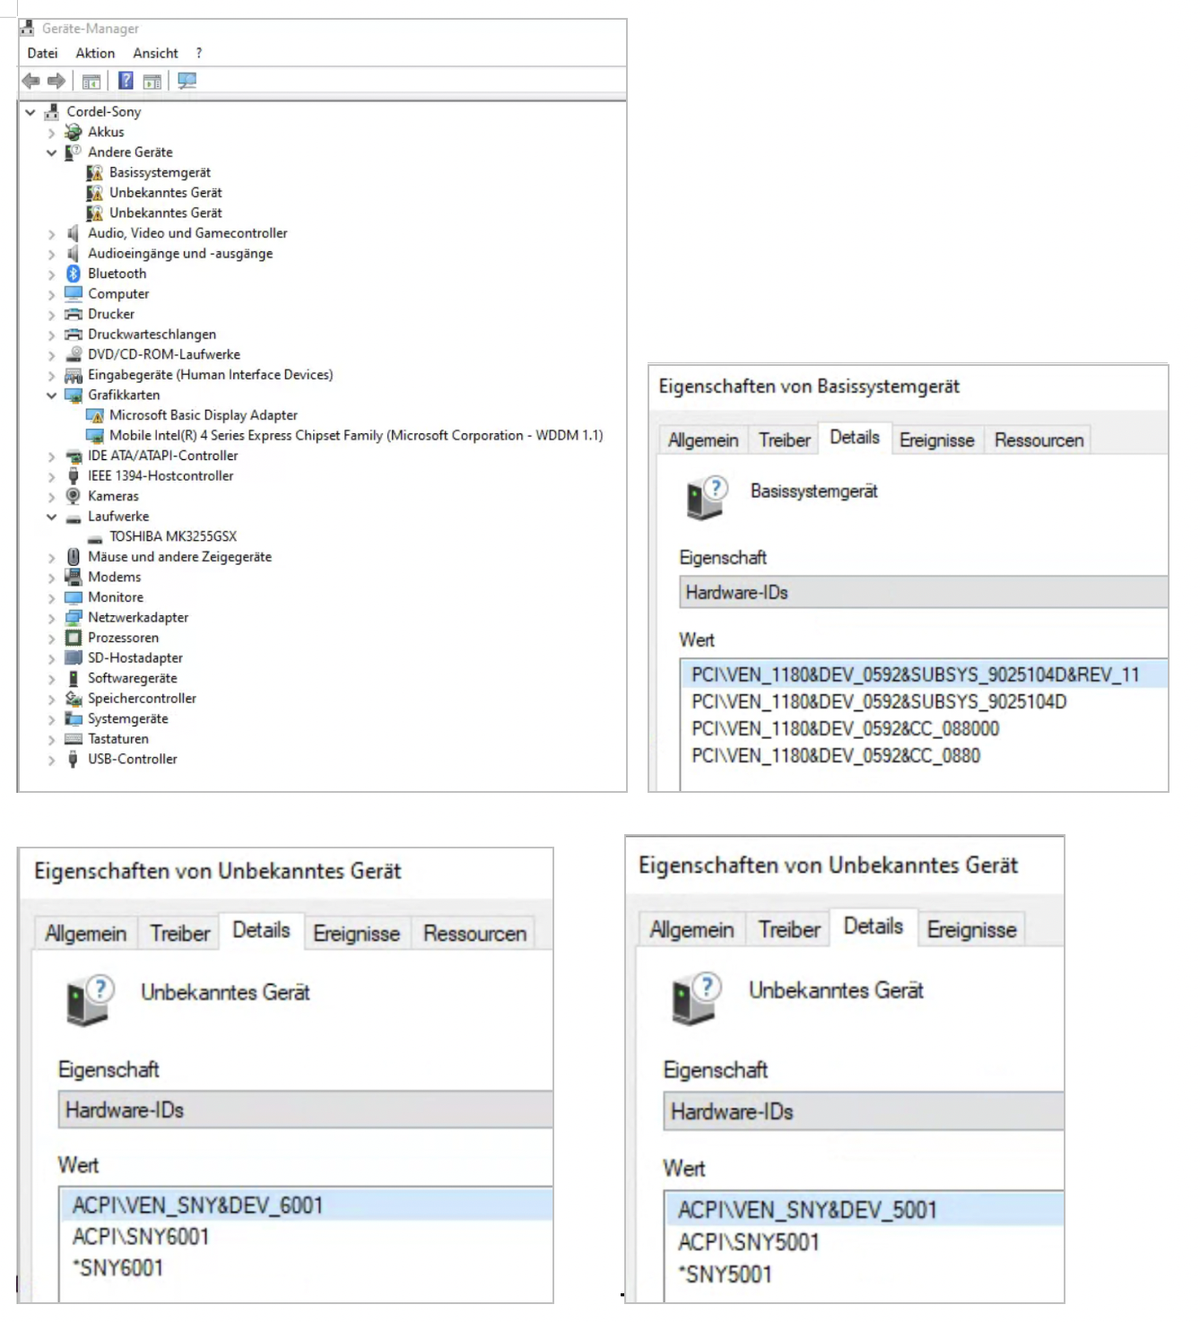This screenshot has height=1322, width=1200.
Task: Expand the Akkus category
Action: click(x=52, y=132)
